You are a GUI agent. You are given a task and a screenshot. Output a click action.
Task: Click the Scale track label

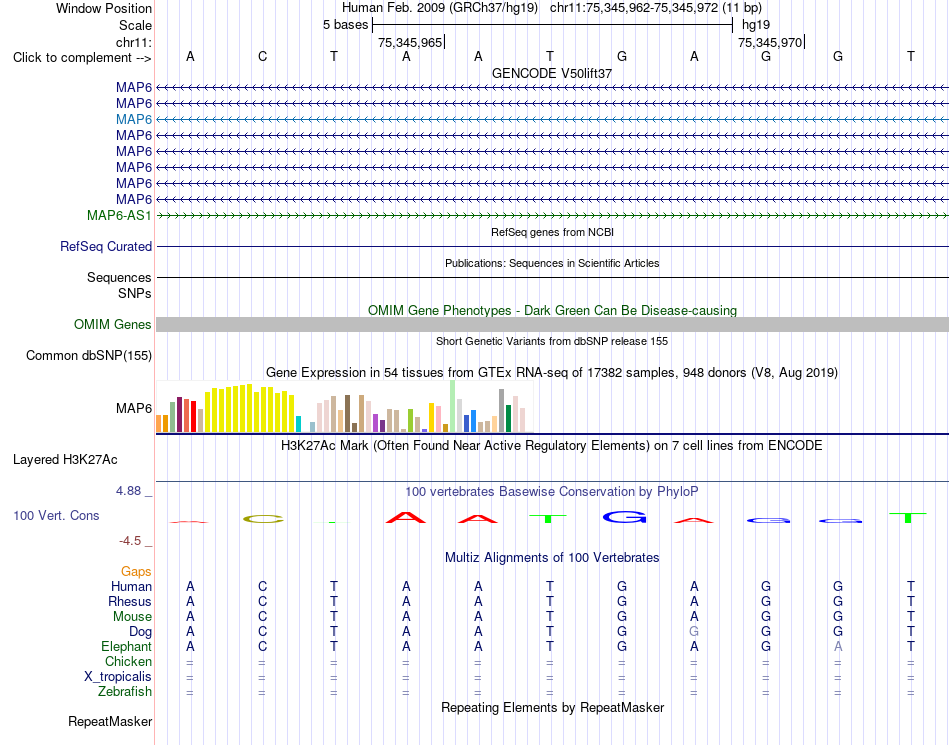pyautogui.click(x=135, y=25)
